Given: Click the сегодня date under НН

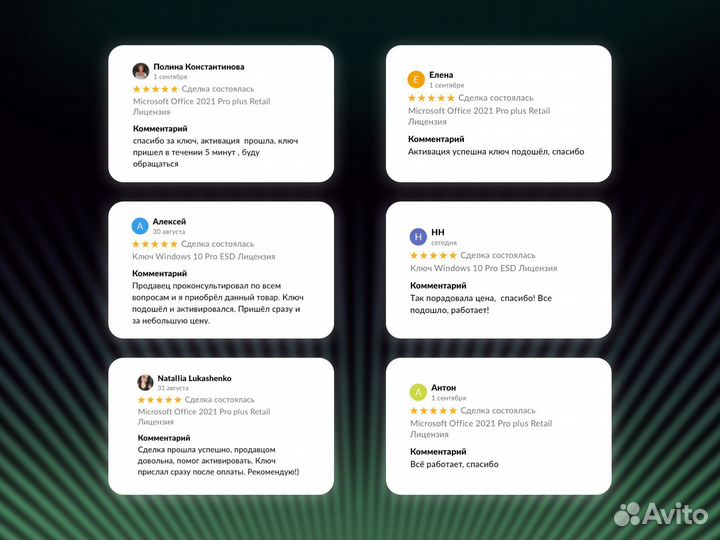Looking at the screenshot, I should pos(444,243).
